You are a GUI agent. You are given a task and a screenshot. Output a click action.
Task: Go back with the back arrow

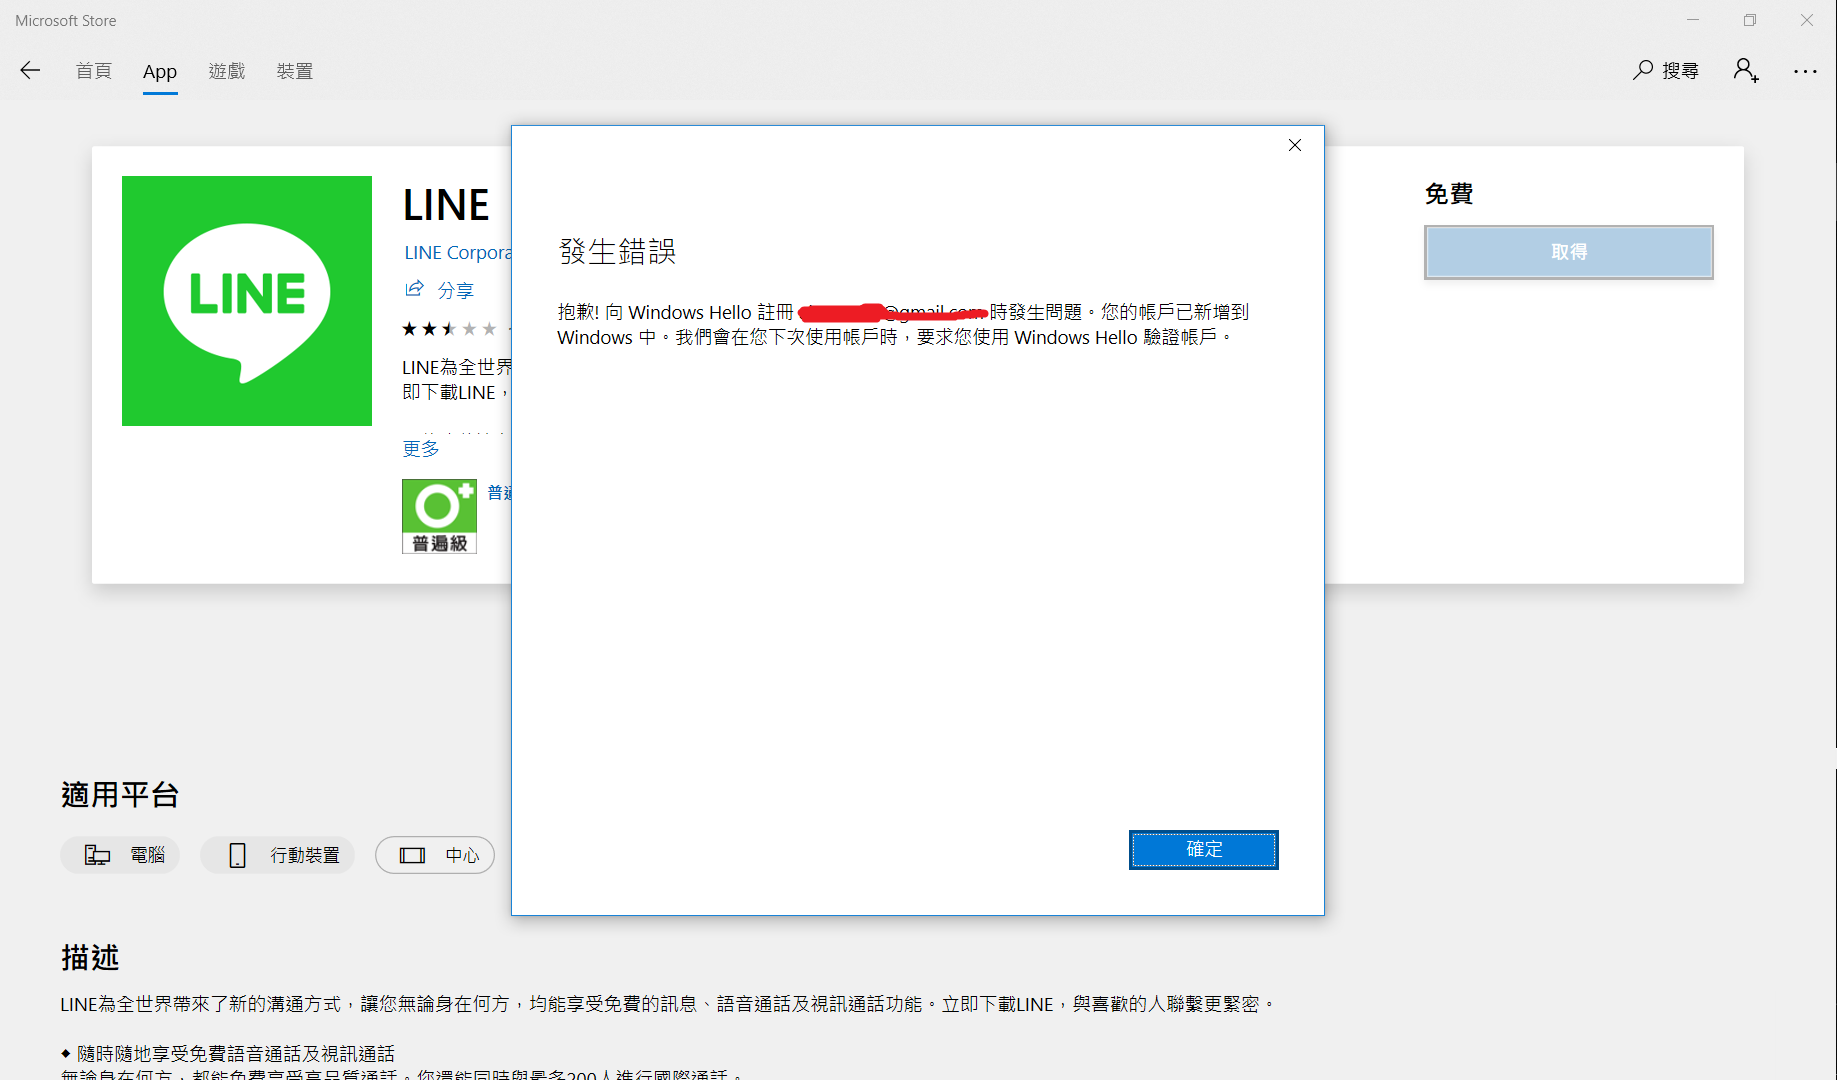tap(30, 70)
